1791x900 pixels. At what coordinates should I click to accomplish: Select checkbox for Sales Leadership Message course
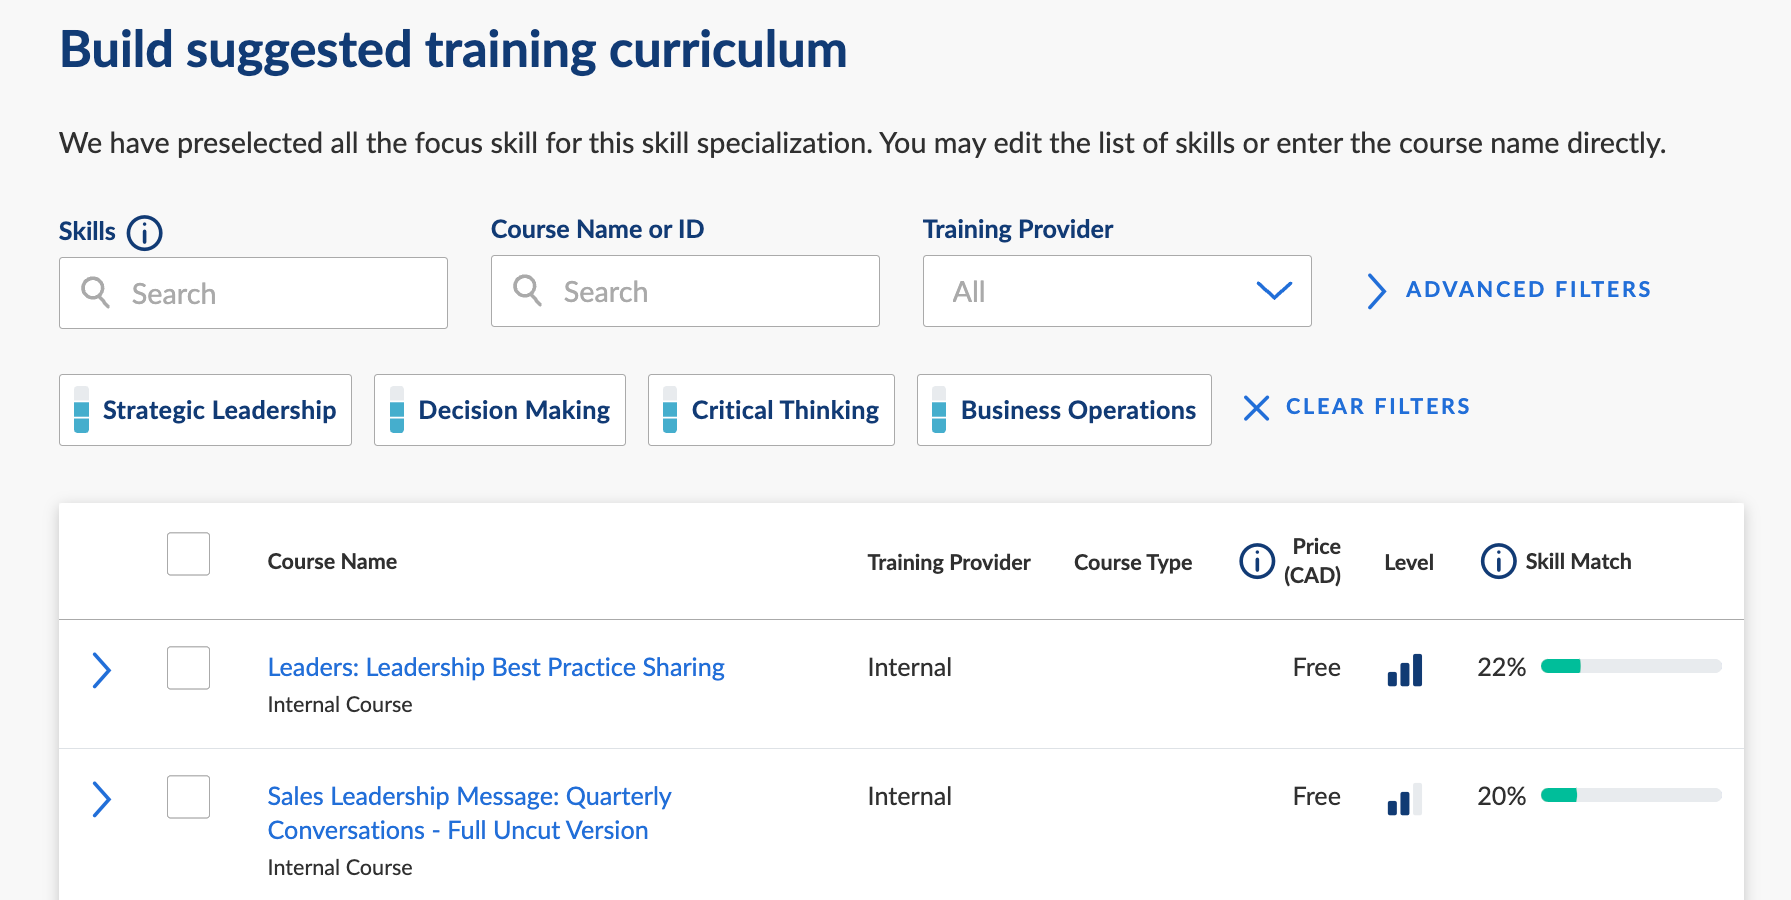click(188, 797)
